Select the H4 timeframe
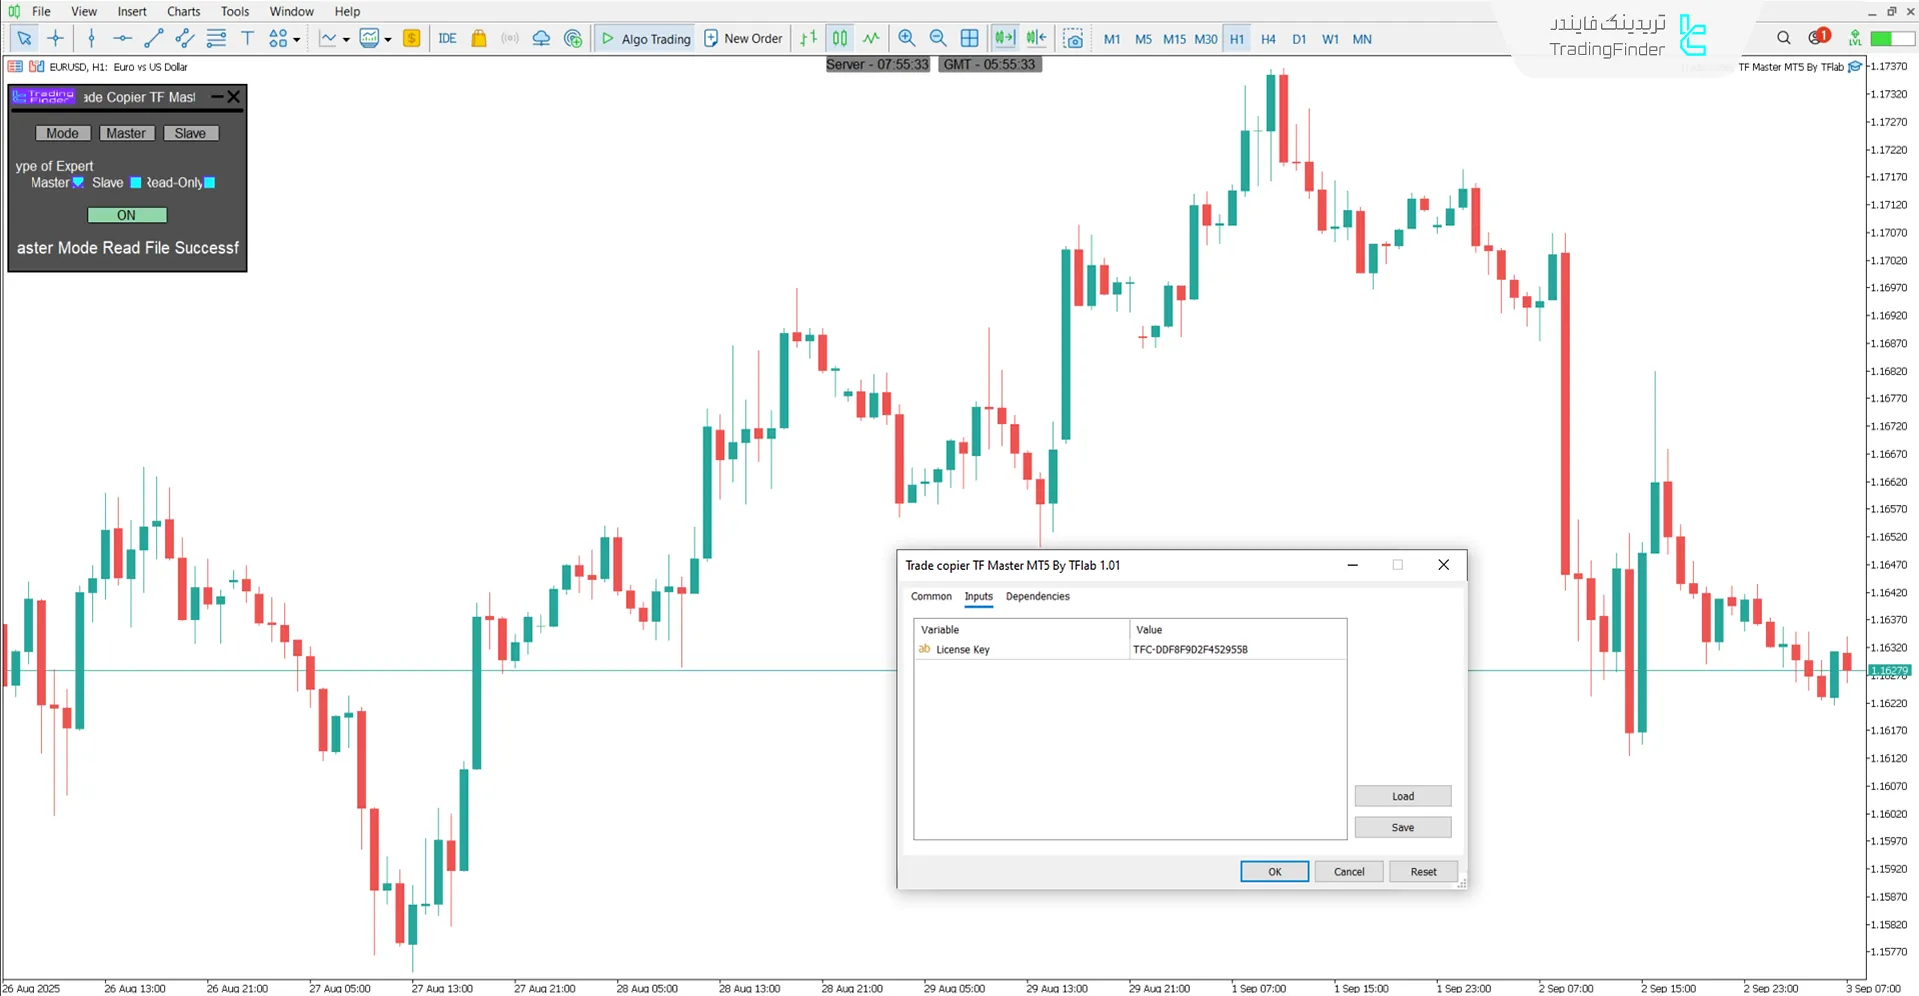The image size is (1919, 996). click(x=1268, y=39)
